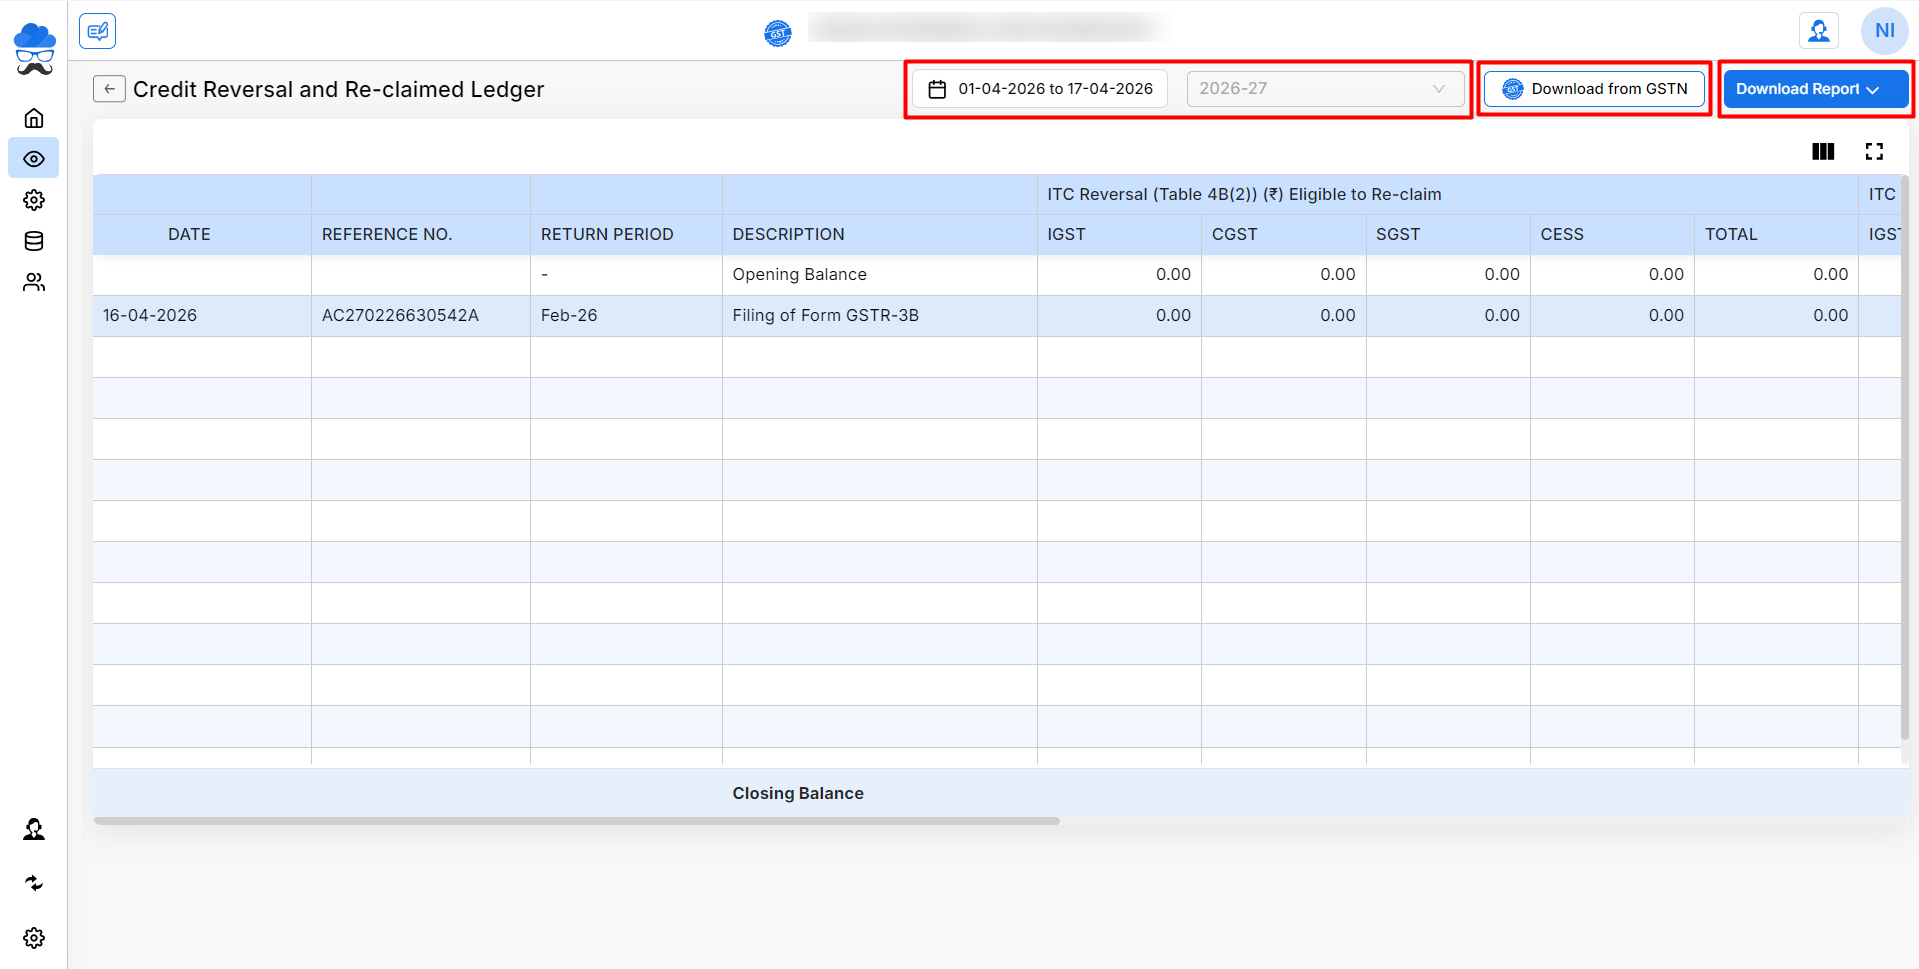Image resolution: width=1919 pixels, height=969 pixels.
Task: Select the AC270226630542A ledger row
Action: pos(400,316)
